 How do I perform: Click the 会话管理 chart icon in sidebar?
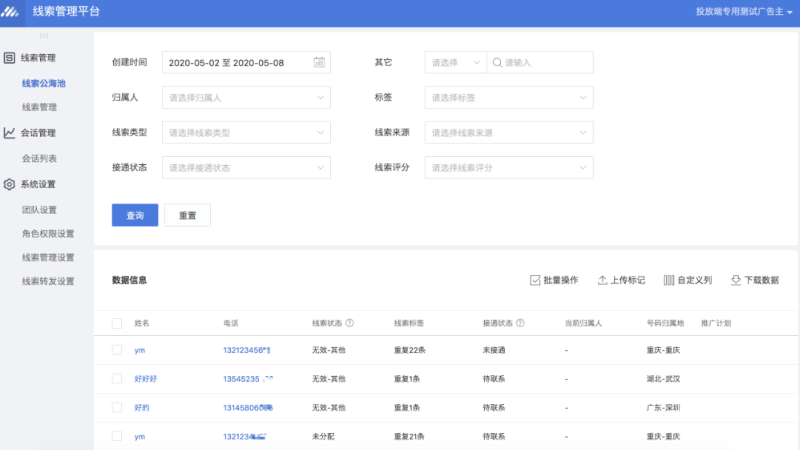pyautogui.click(x=9, y=133)
